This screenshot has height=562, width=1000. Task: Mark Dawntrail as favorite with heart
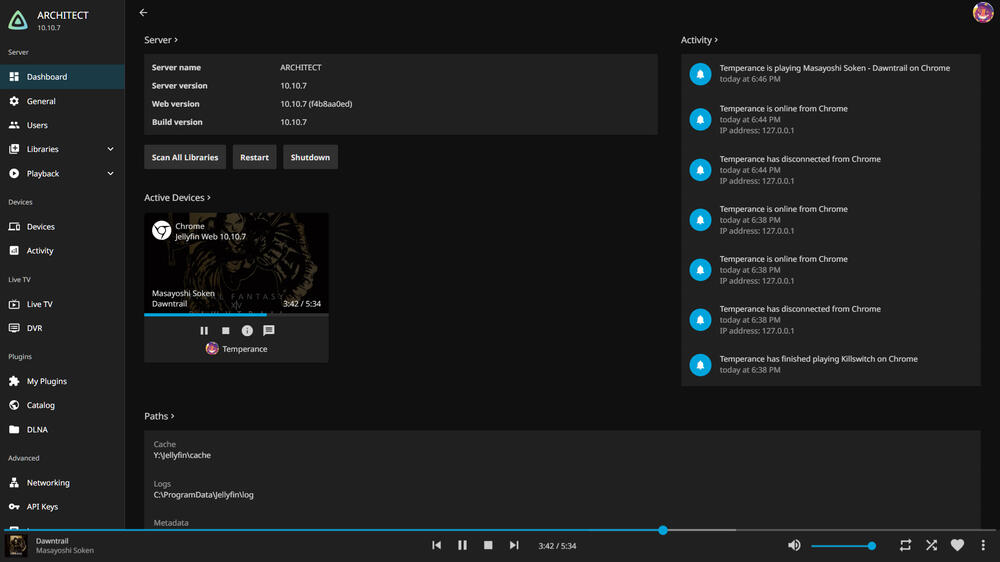pyautogui.click(x=957, y=545)
